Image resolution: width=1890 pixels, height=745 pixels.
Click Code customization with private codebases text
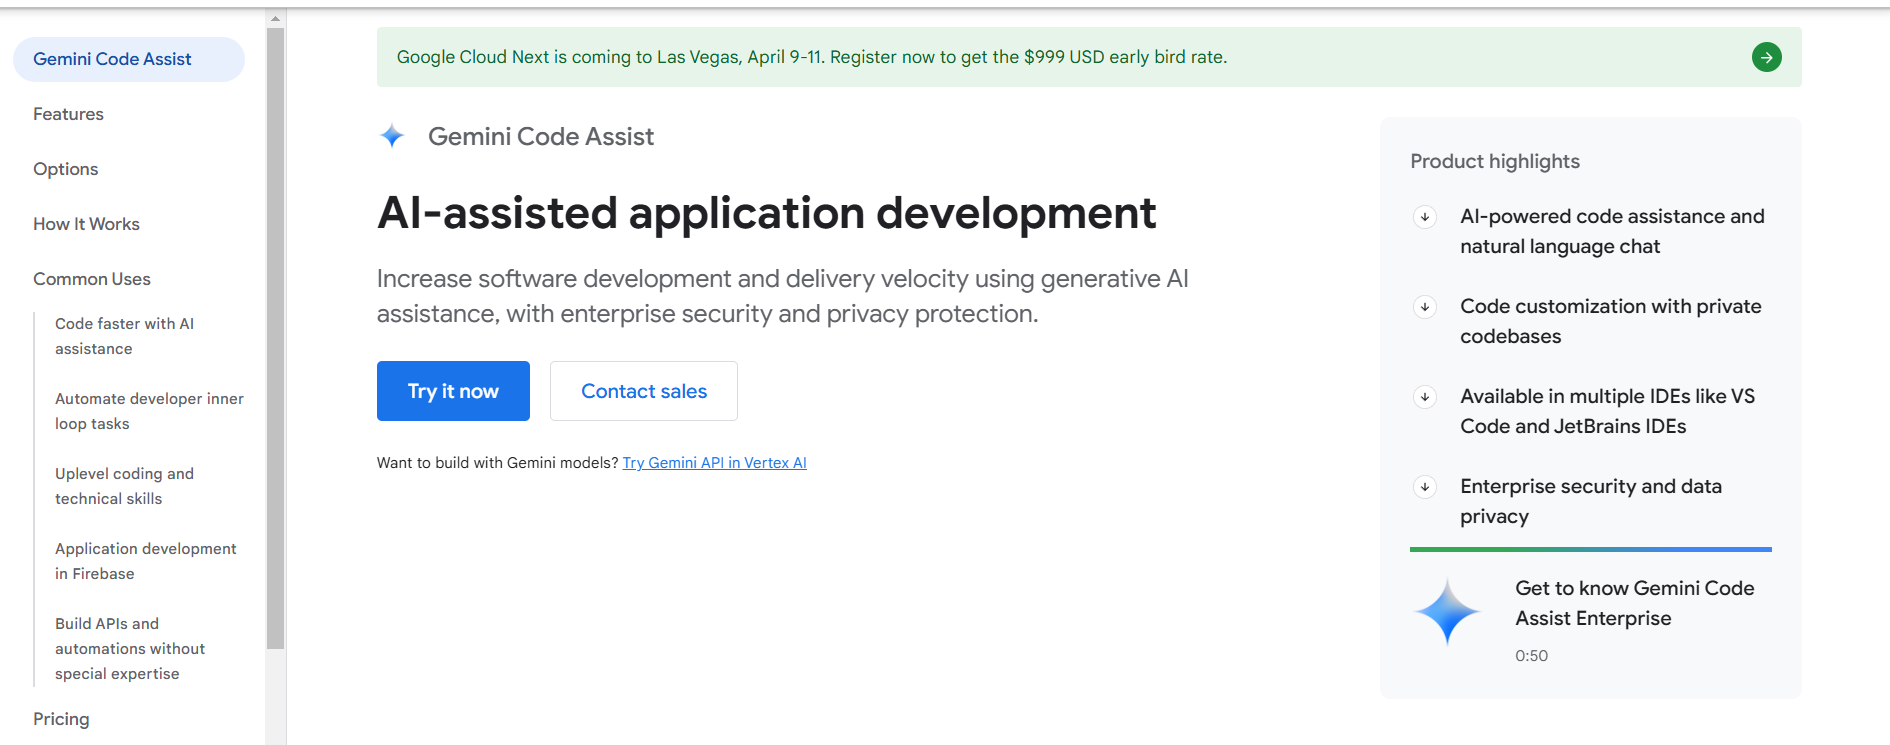[1610, 321]
